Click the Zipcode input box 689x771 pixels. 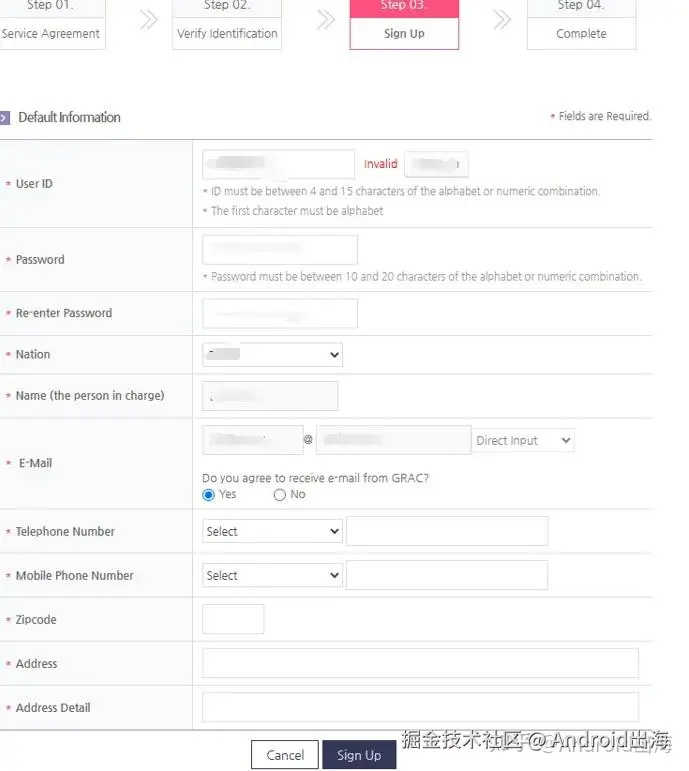(233, 619)
